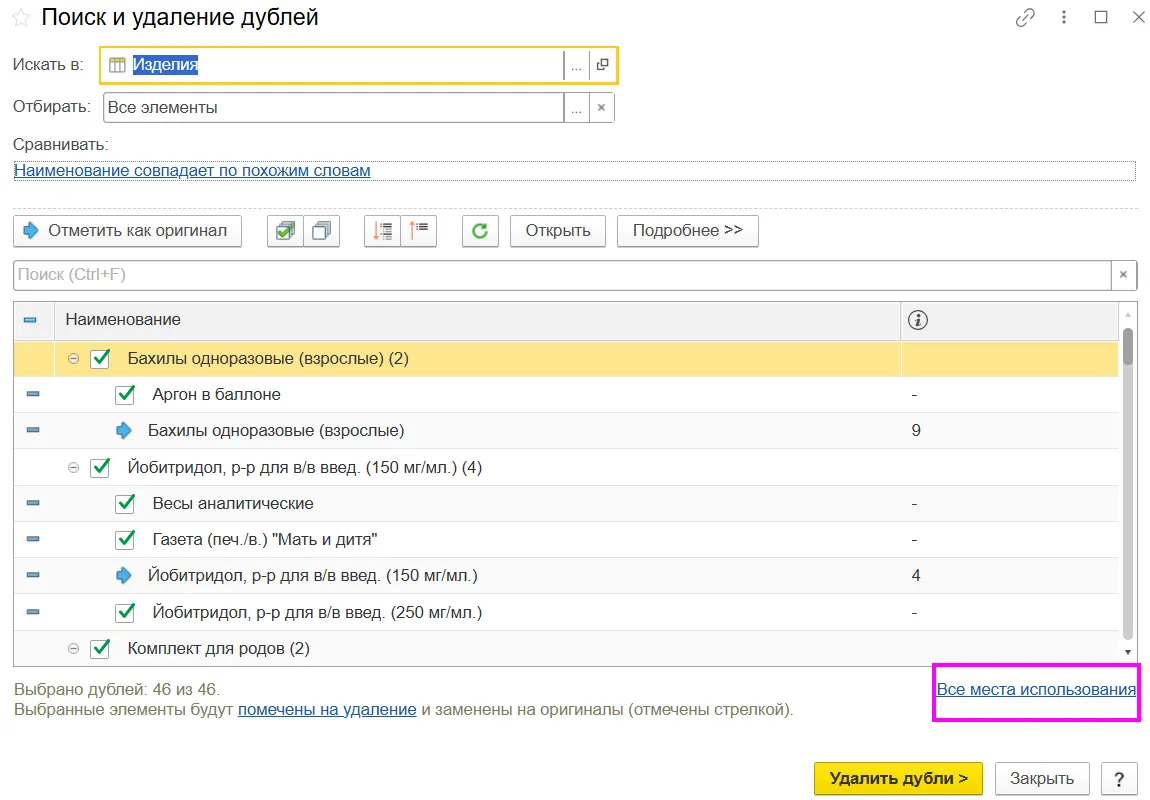Viewport: 1150px width, 800px height.
Task: Open the selection ellipsis for Отбирать
Action: [x=576, y=108]
